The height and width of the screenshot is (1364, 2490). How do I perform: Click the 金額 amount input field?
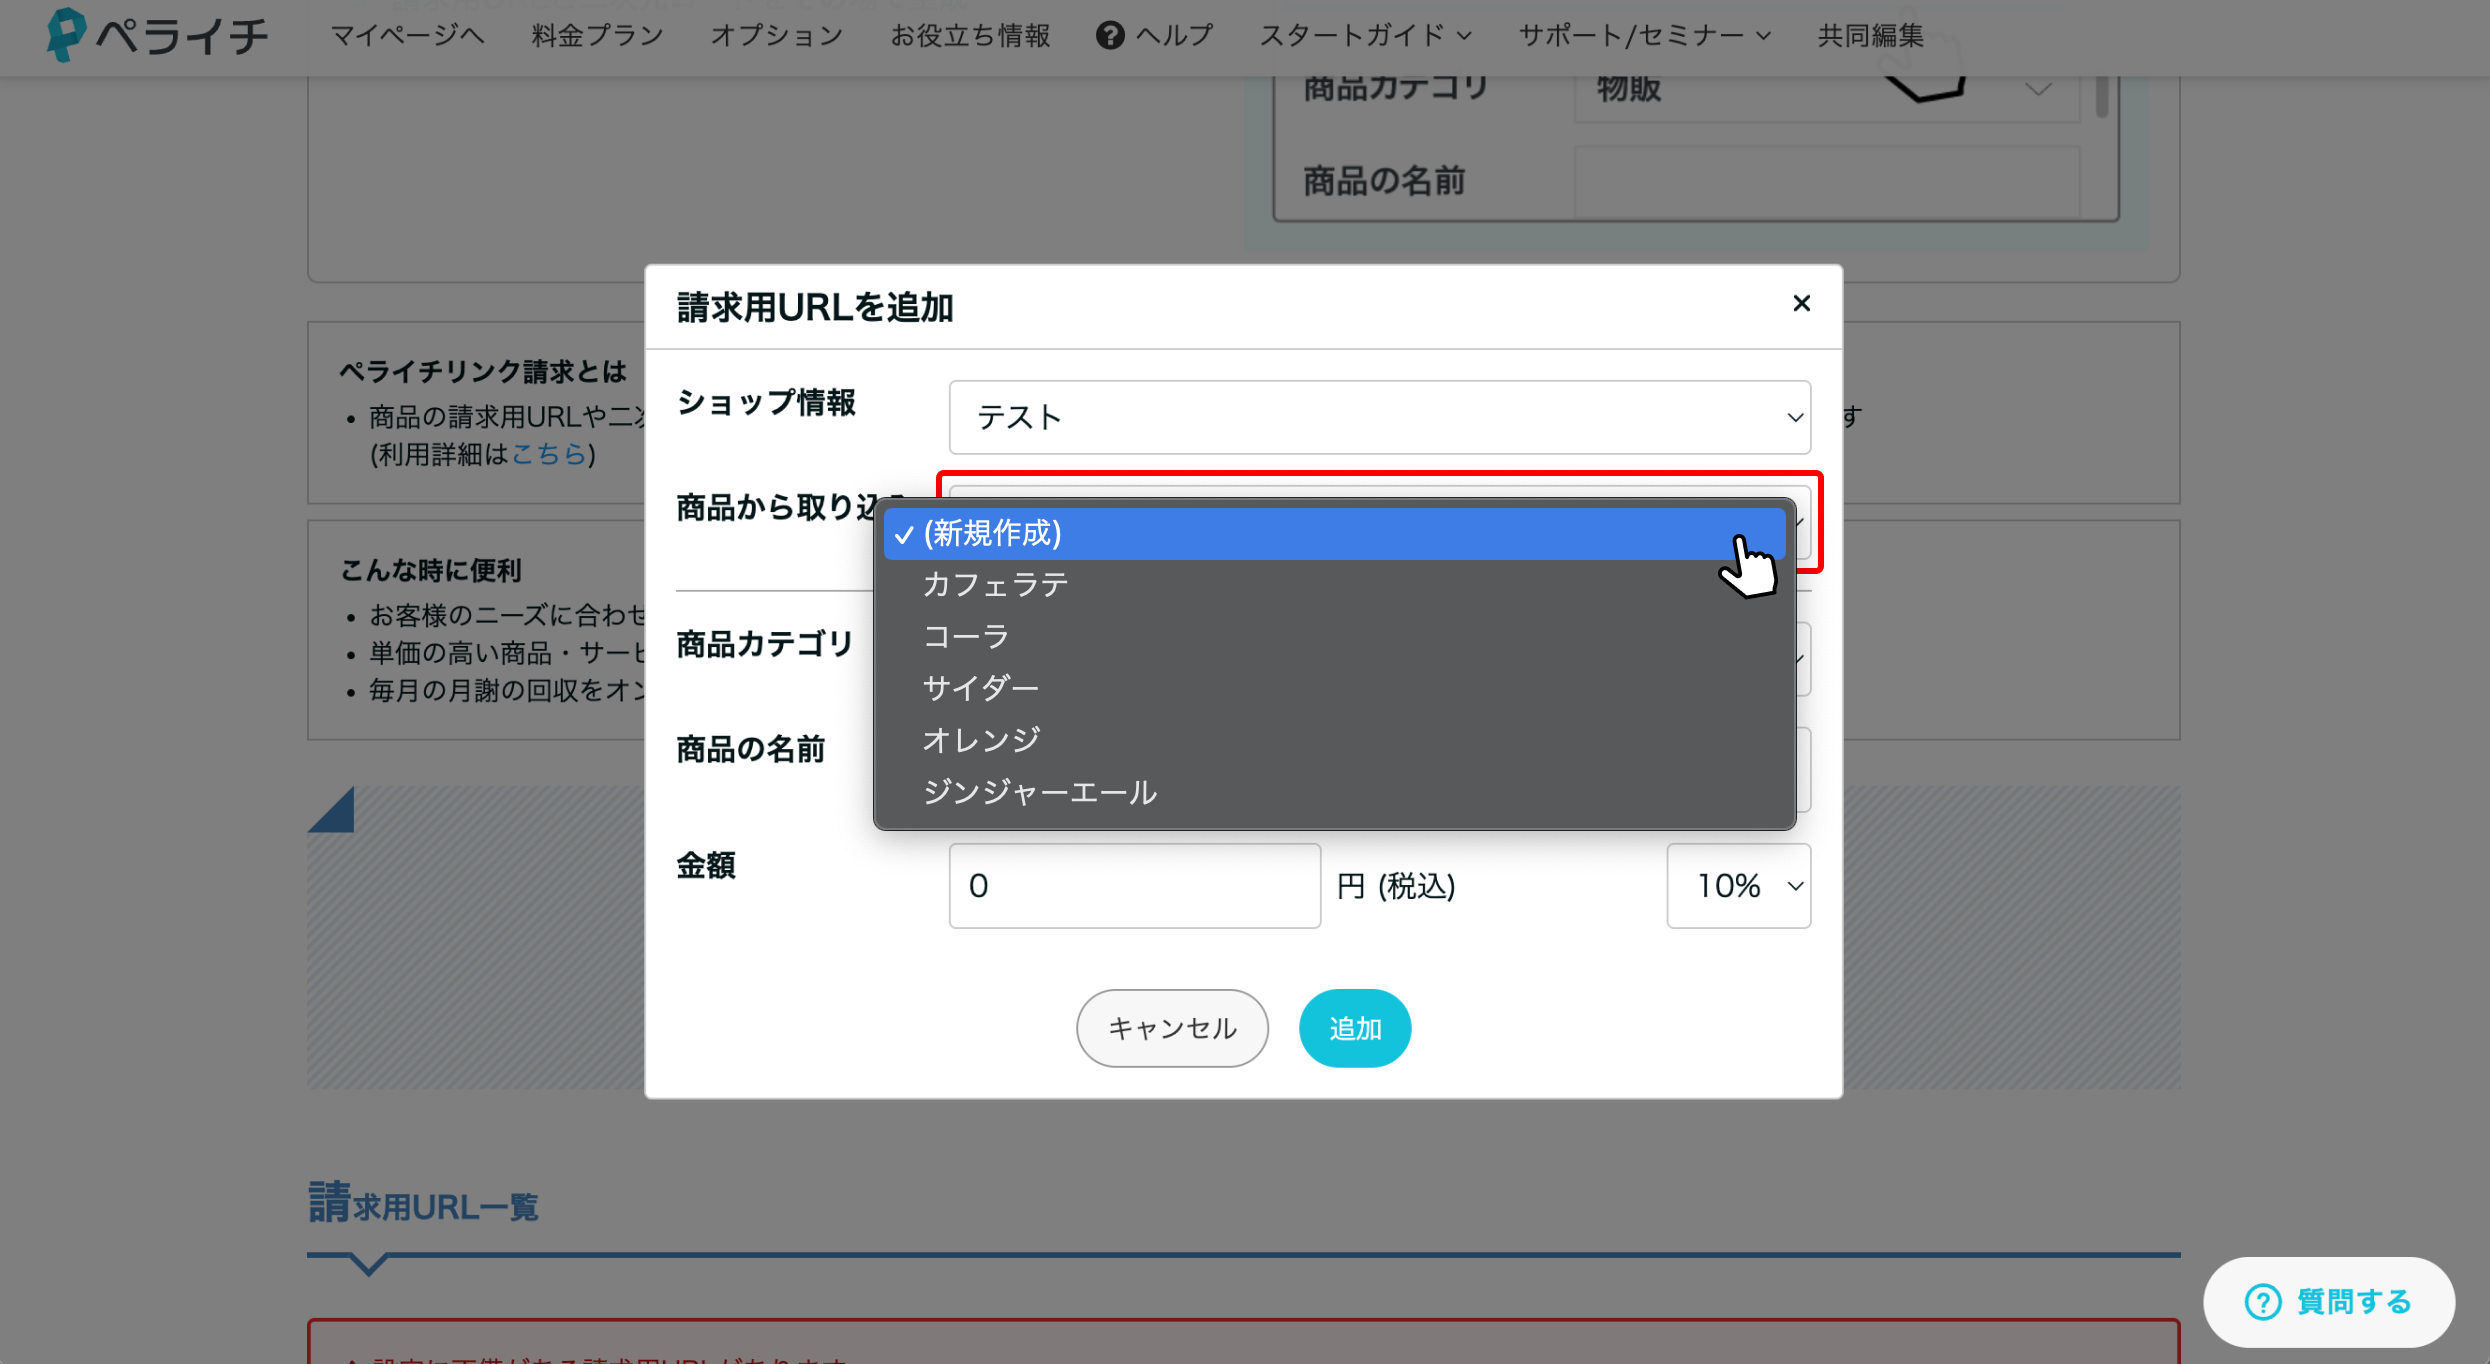pos(1134,885)
